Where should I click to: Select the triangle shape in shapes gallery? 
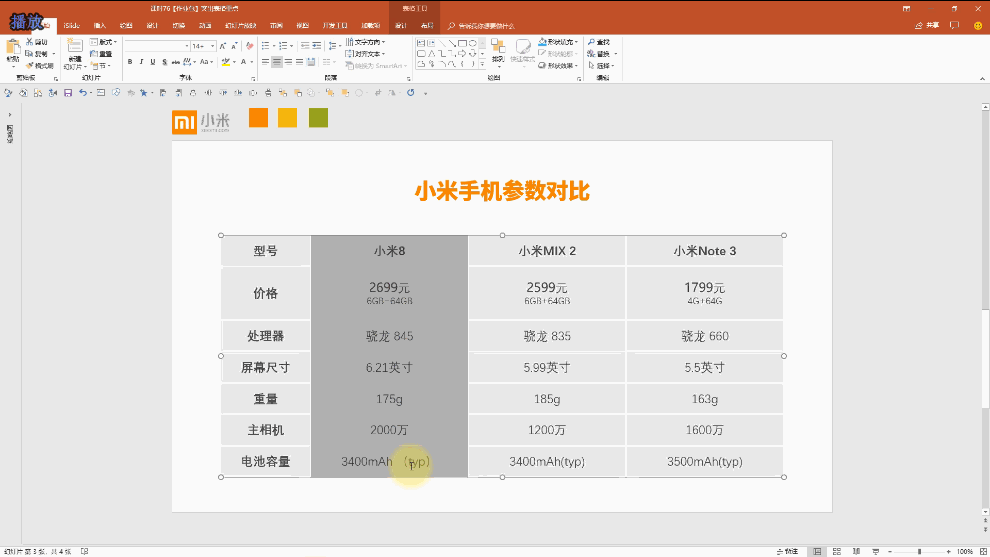(x=431, y=54)
